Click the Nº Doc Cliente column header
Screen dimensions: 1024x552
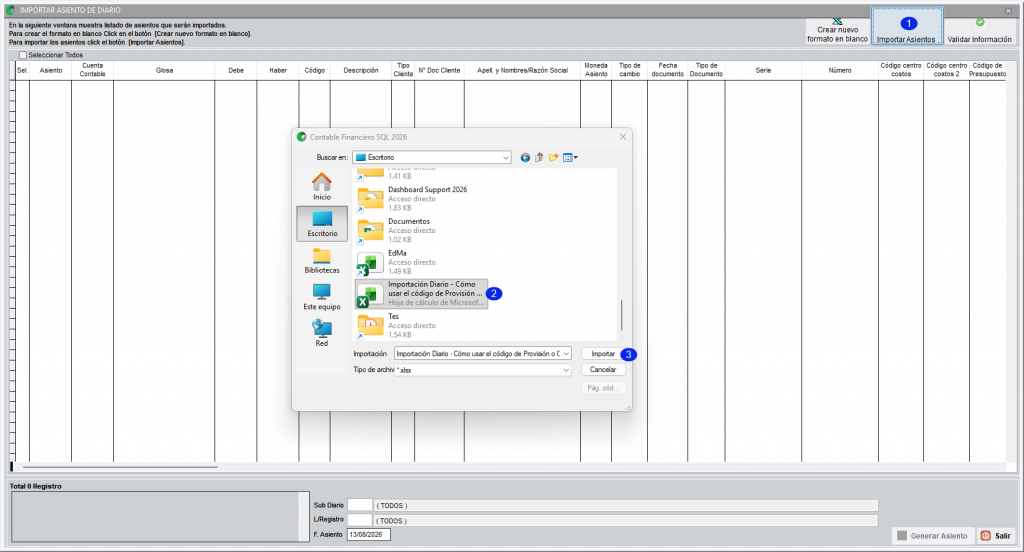click(x=439, y=71)
